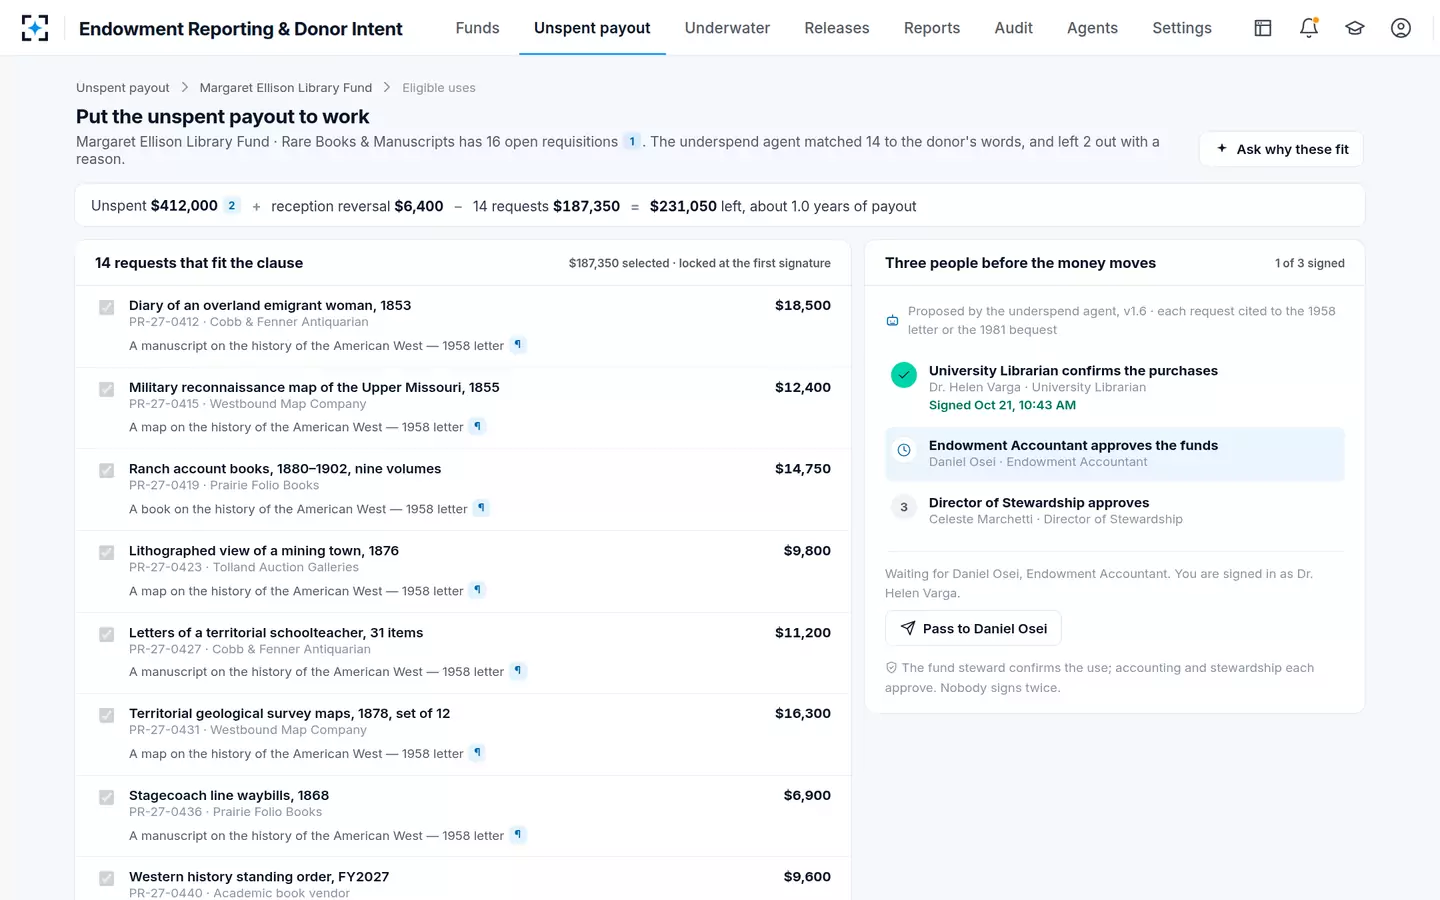Open citation badge 1 after open requisitions
Screen dimensions: 1440x900
point(632,141)
